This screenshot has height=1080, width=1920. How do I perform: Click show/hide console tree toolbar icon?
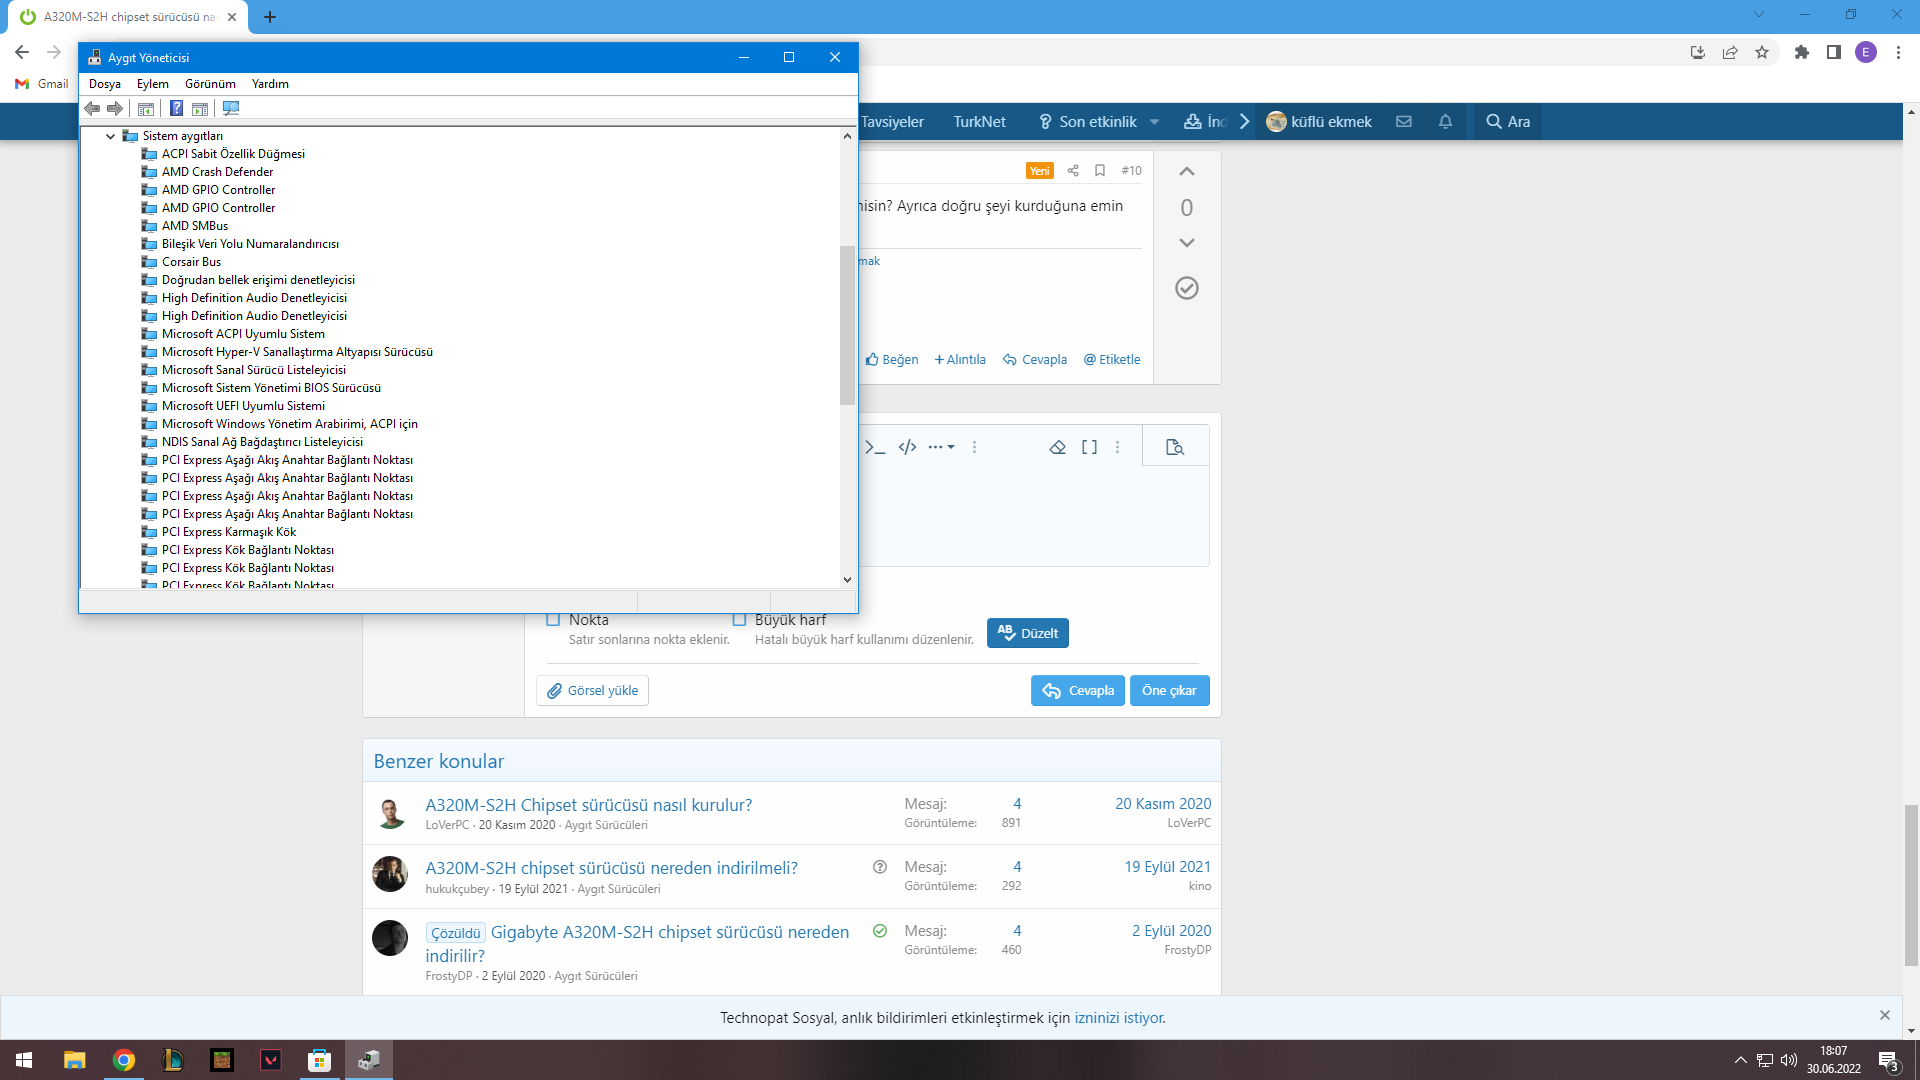(x=146, y=108)
